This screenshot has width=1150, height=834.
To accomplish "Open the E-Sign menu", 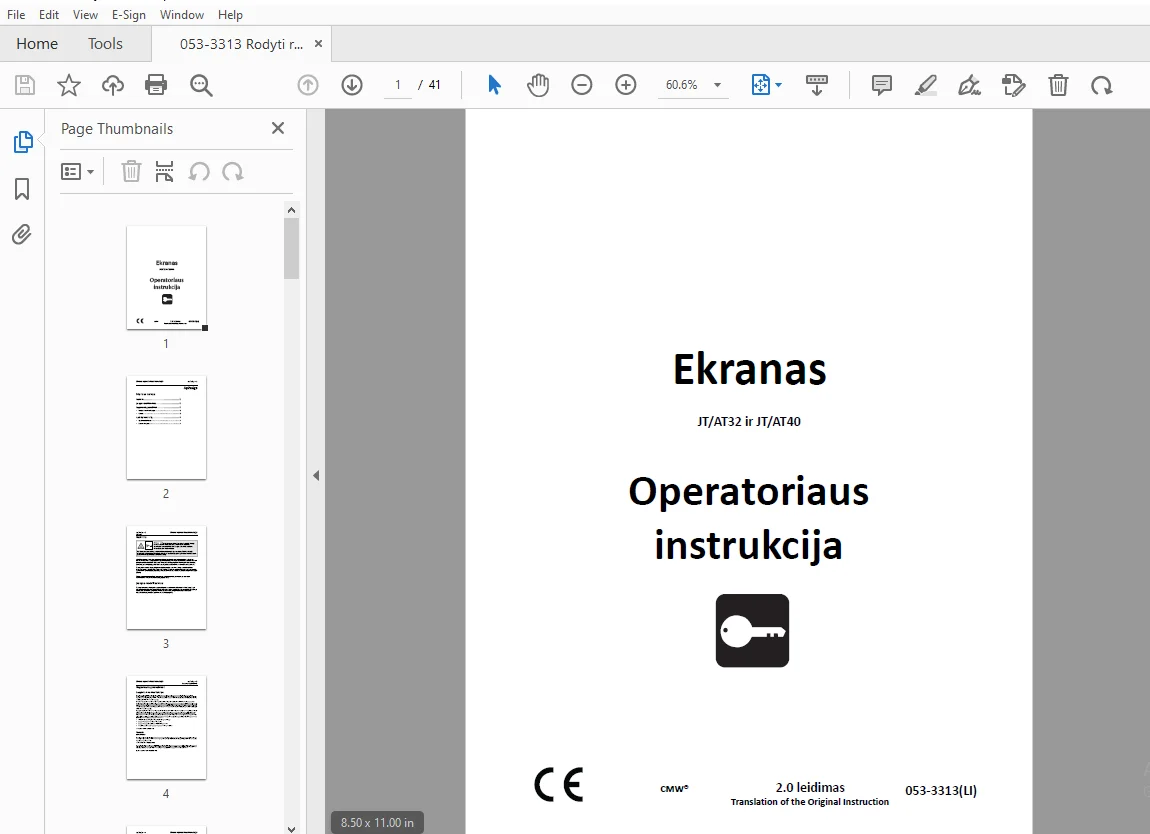I will tap(129, 15).
